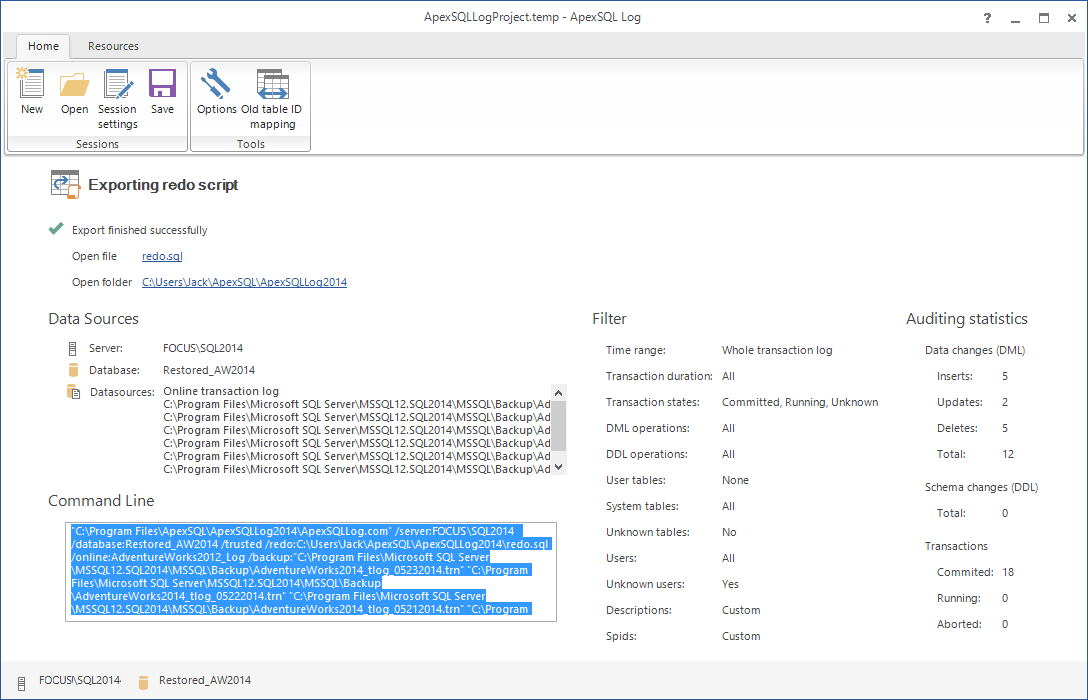Switch to the Resources tab
Viewport: 1088px width, 700px height.
[113, 46]
